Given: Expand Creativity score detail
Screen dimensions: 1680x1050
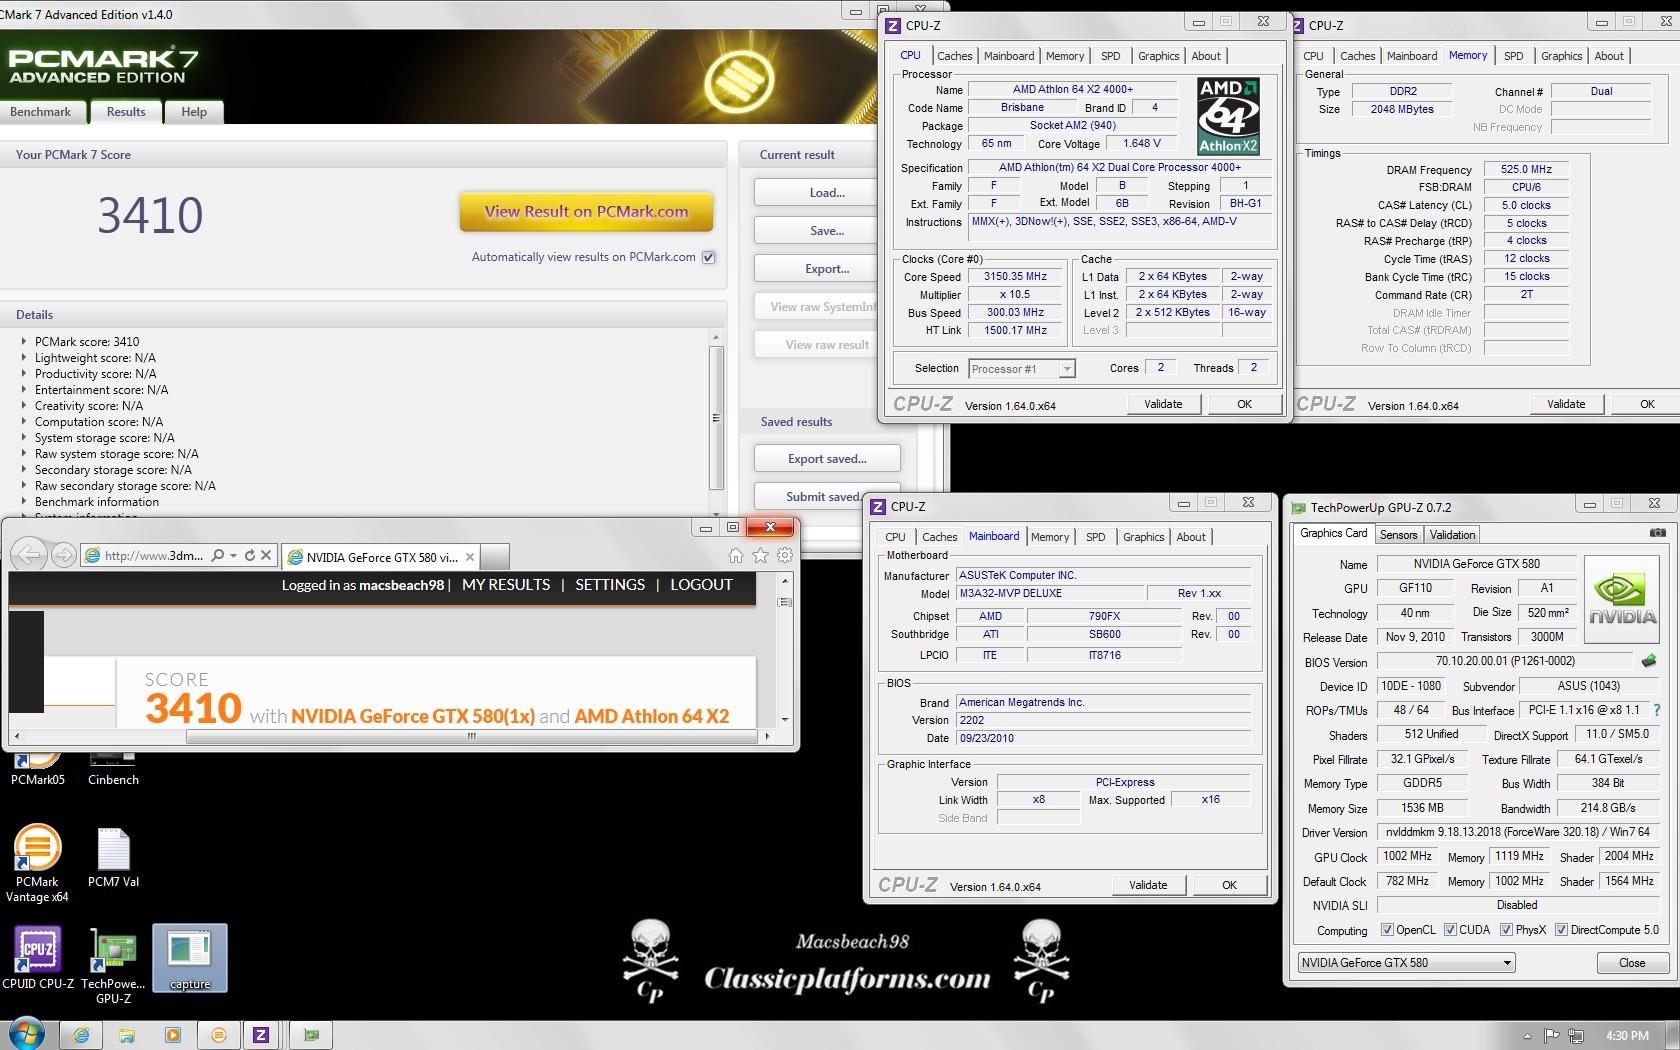Looking at the screenshot, I should click(24, 405).
